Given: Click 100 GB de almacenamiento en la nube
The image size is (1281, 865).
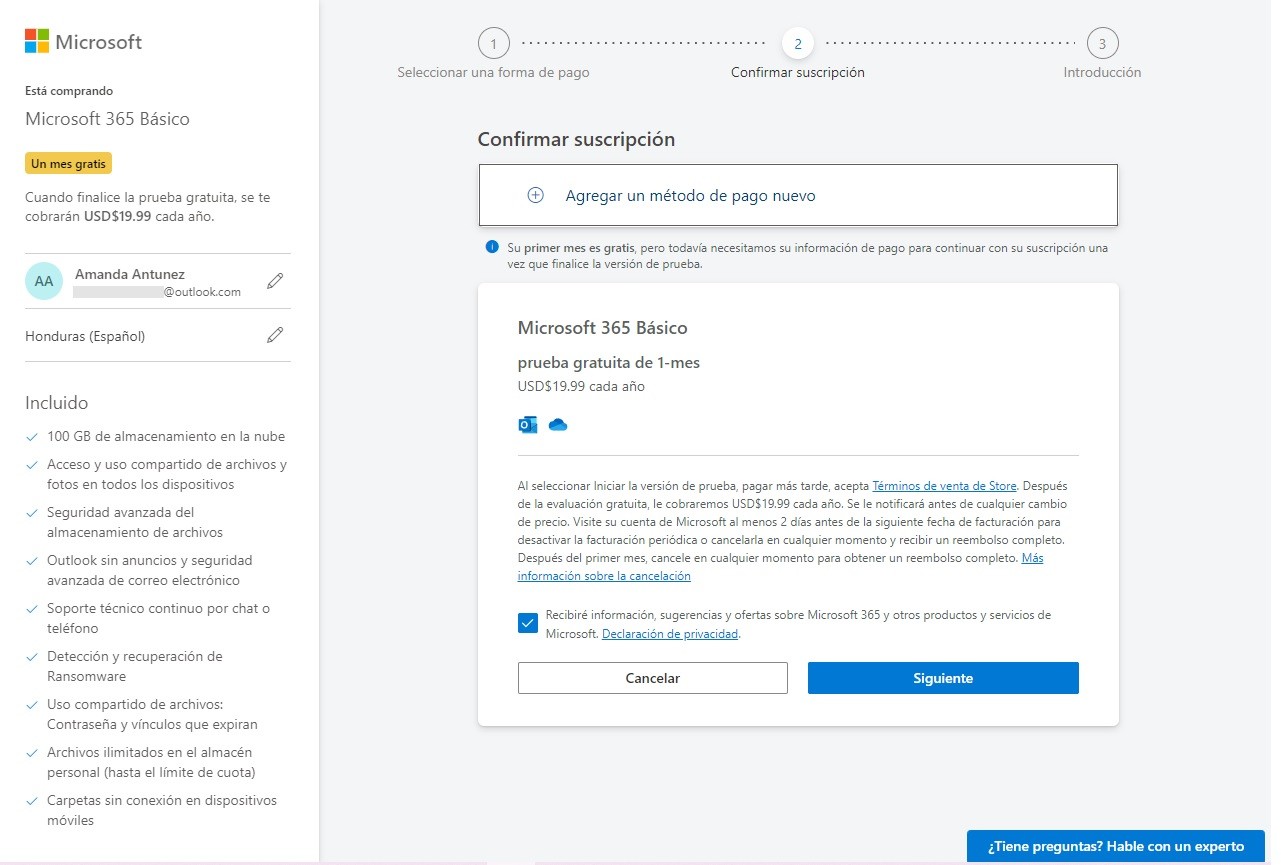Looking at the screenshot, I should click(166, 437).
